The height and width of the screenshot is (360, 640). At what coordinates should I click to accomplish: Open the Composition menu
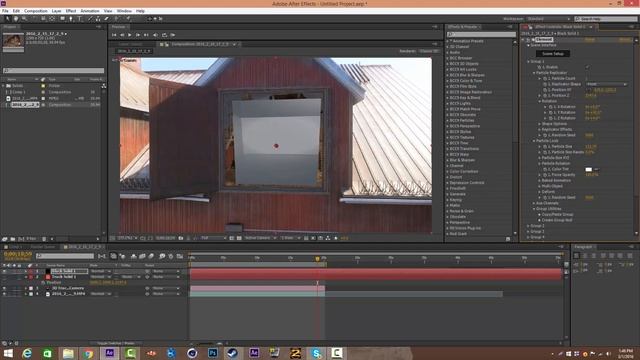[36, 11]
